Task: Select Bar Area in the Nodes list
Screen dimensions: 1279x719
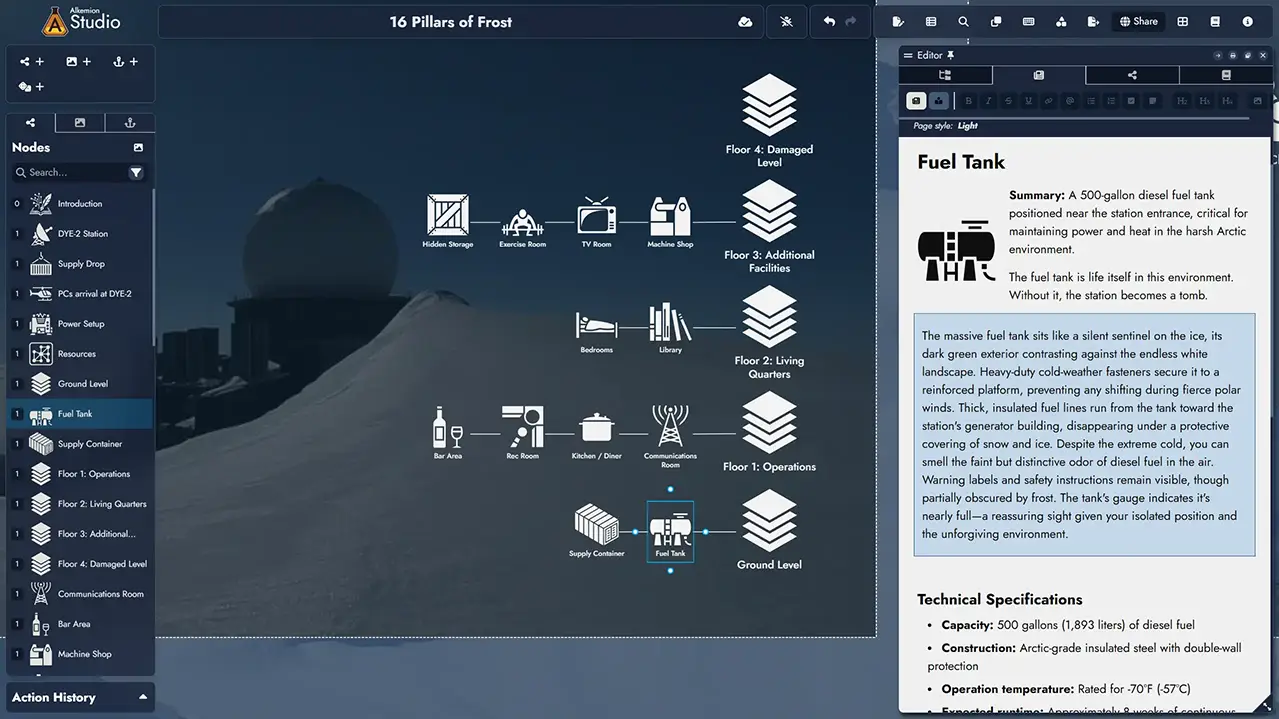Action: [x=80, y=624]
